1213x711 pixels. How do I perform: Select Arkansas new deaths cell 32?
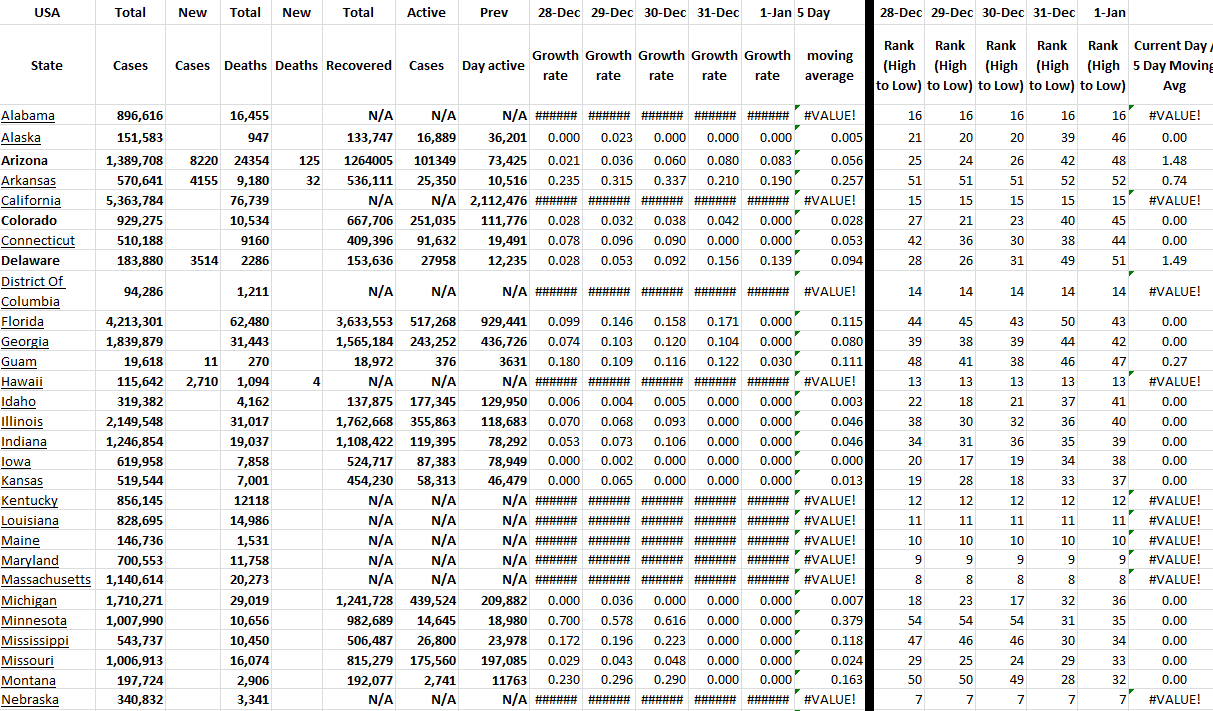pos(296,181)
